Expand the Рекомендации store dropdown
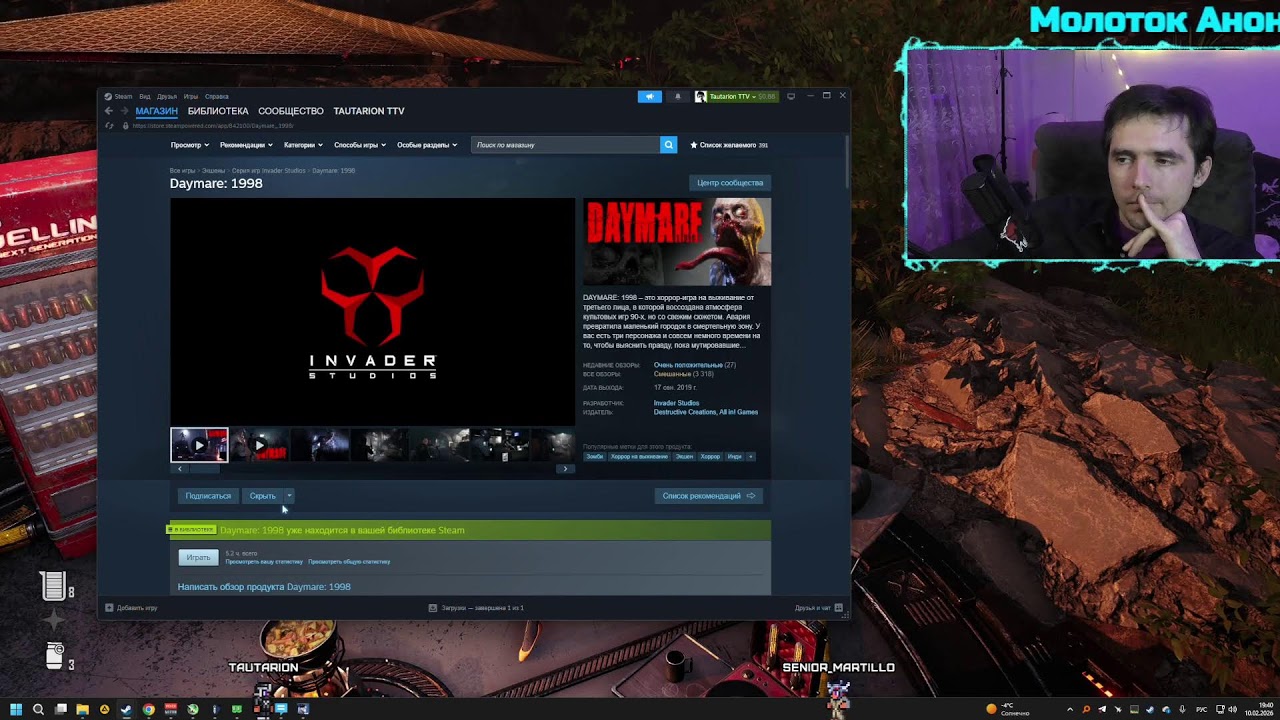The height and width of the screenshot is (720, 1280). (x=246, y=145)
